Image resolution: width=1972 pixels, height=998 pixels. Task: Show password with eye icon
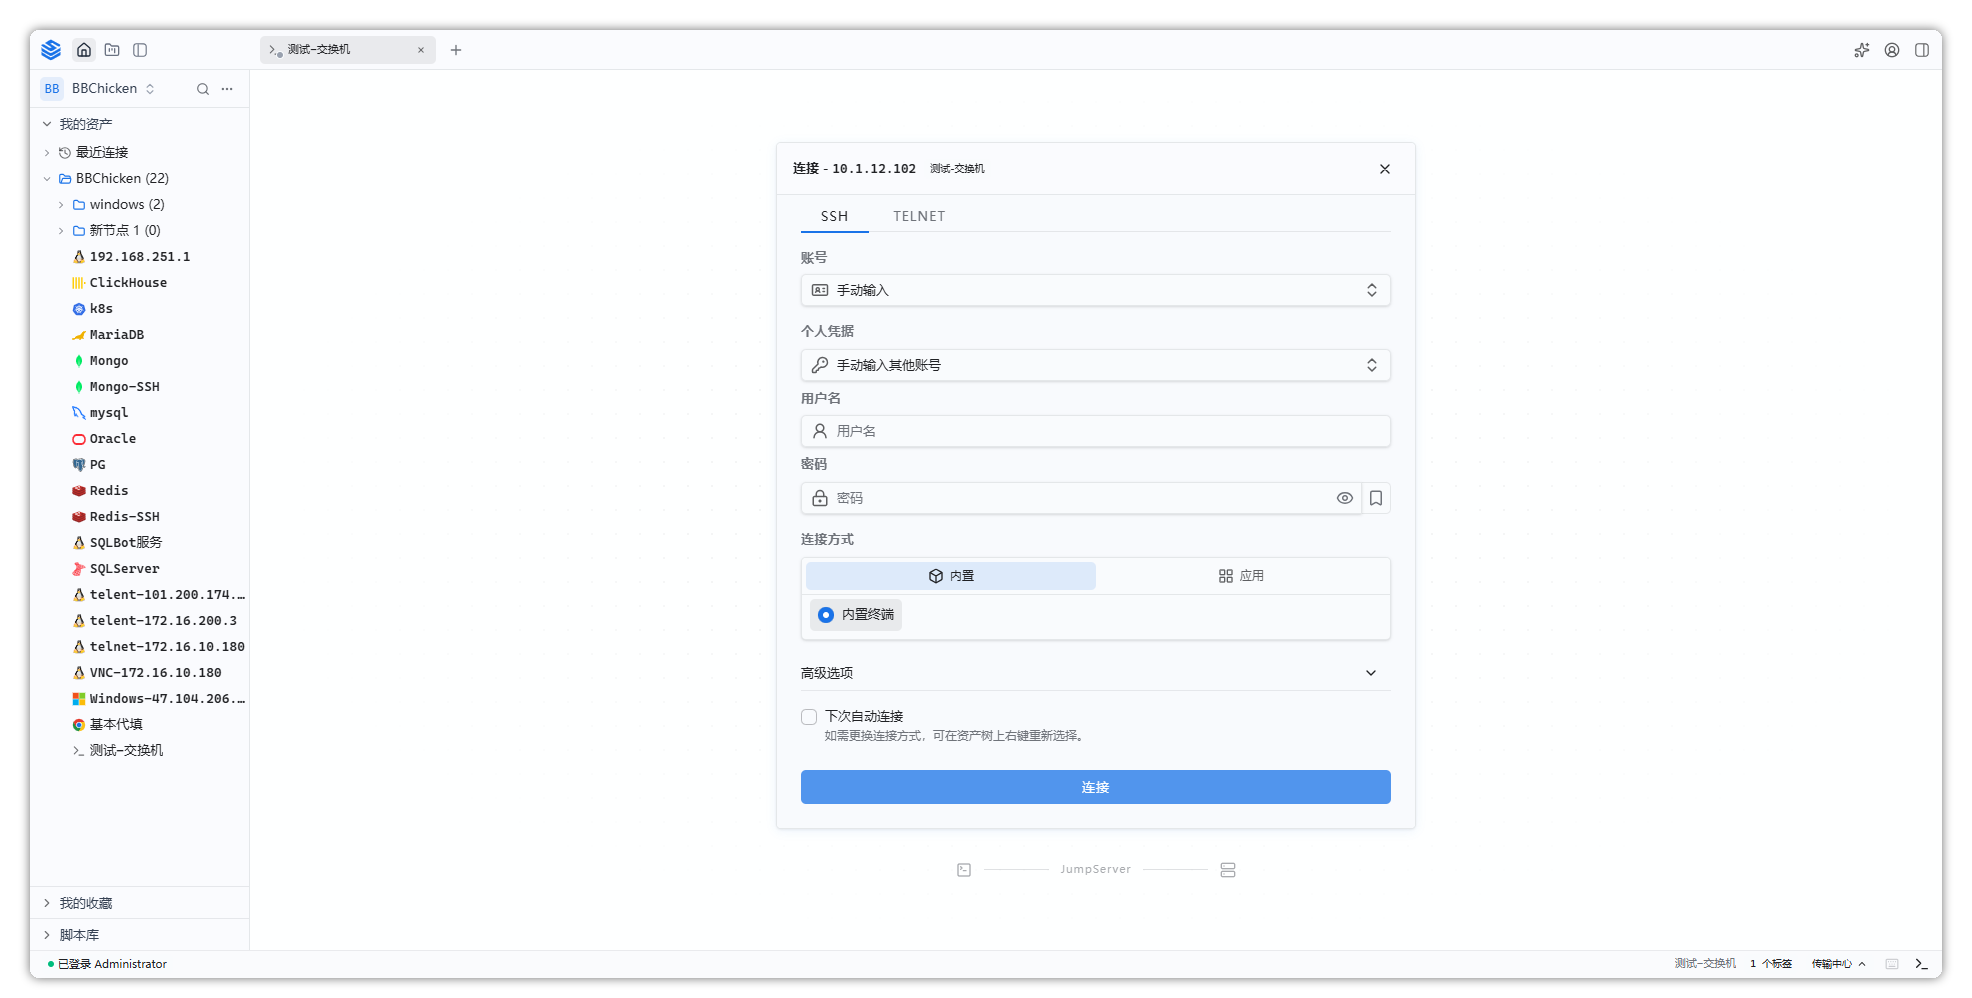coord(1345,498)
